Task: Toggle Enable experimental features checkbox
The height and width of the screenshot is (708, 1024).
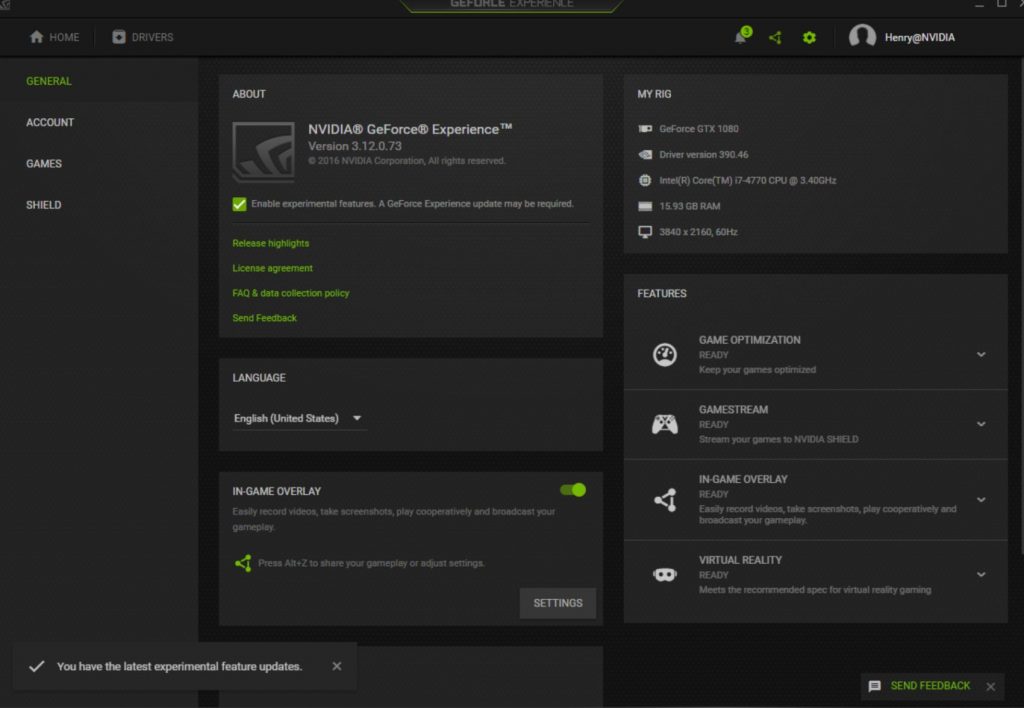Action: click(x=240, y=204)
